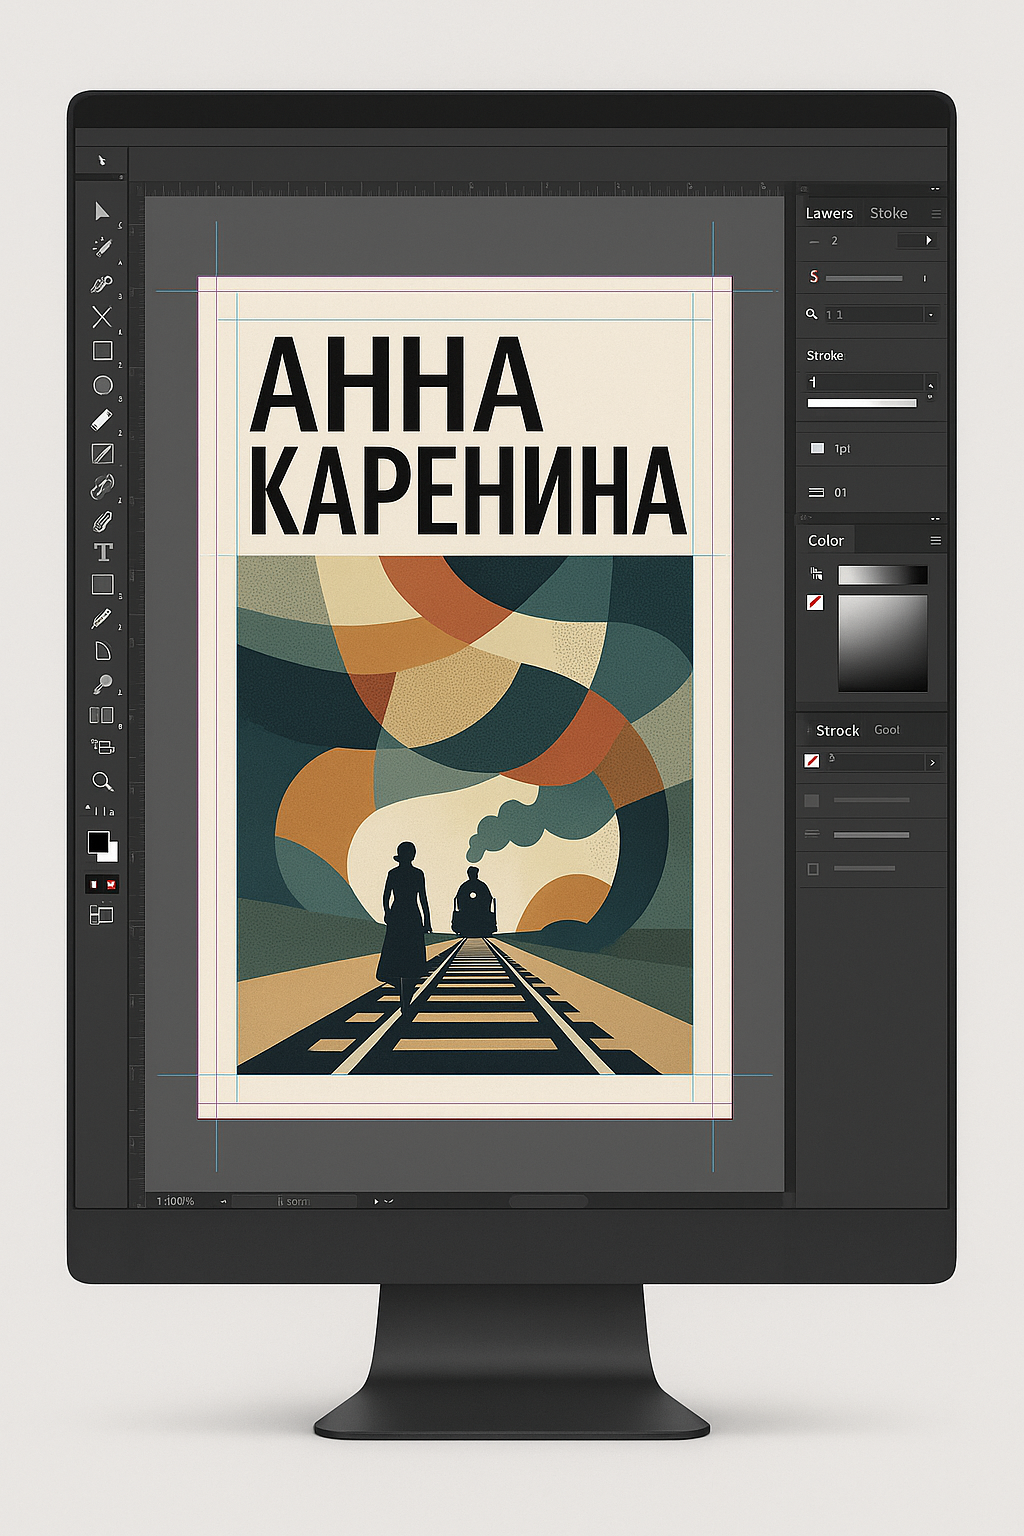Select the Type (T) tool

coord(103,552)
